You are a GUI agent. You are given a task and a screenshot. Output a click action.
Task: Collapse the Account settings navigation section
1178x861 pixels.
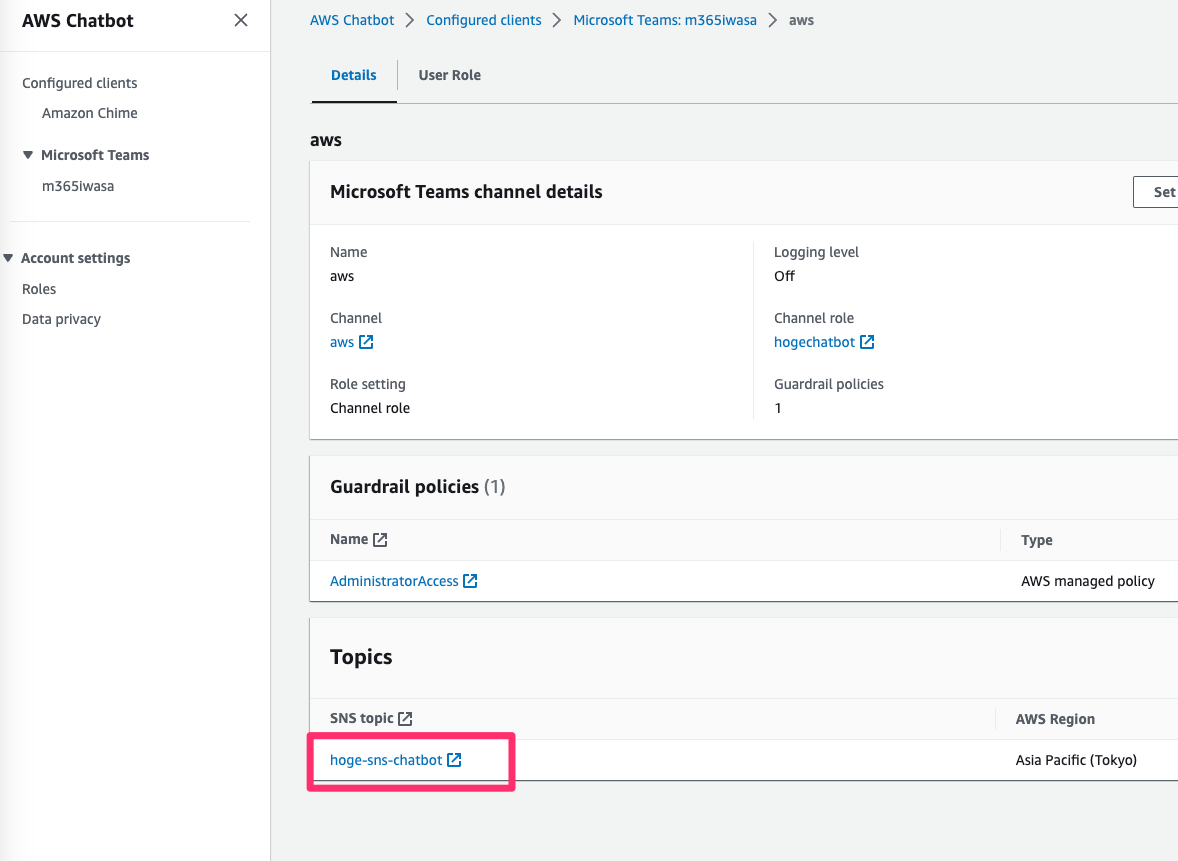pyautogui.click(x=8, y=258)
